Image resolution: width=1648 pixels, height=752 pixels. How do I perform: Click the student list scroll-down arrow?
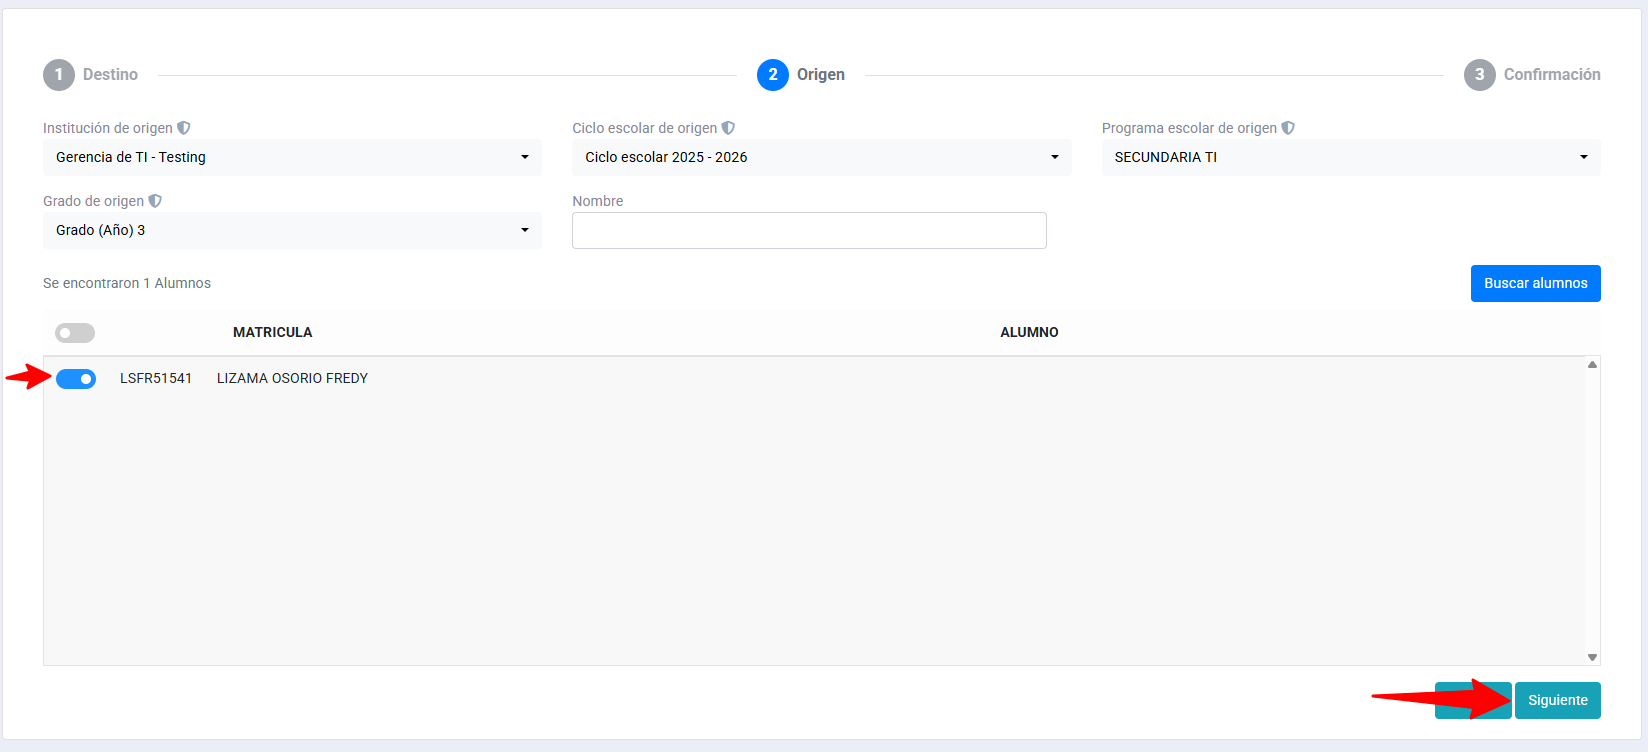point(1592,657)
